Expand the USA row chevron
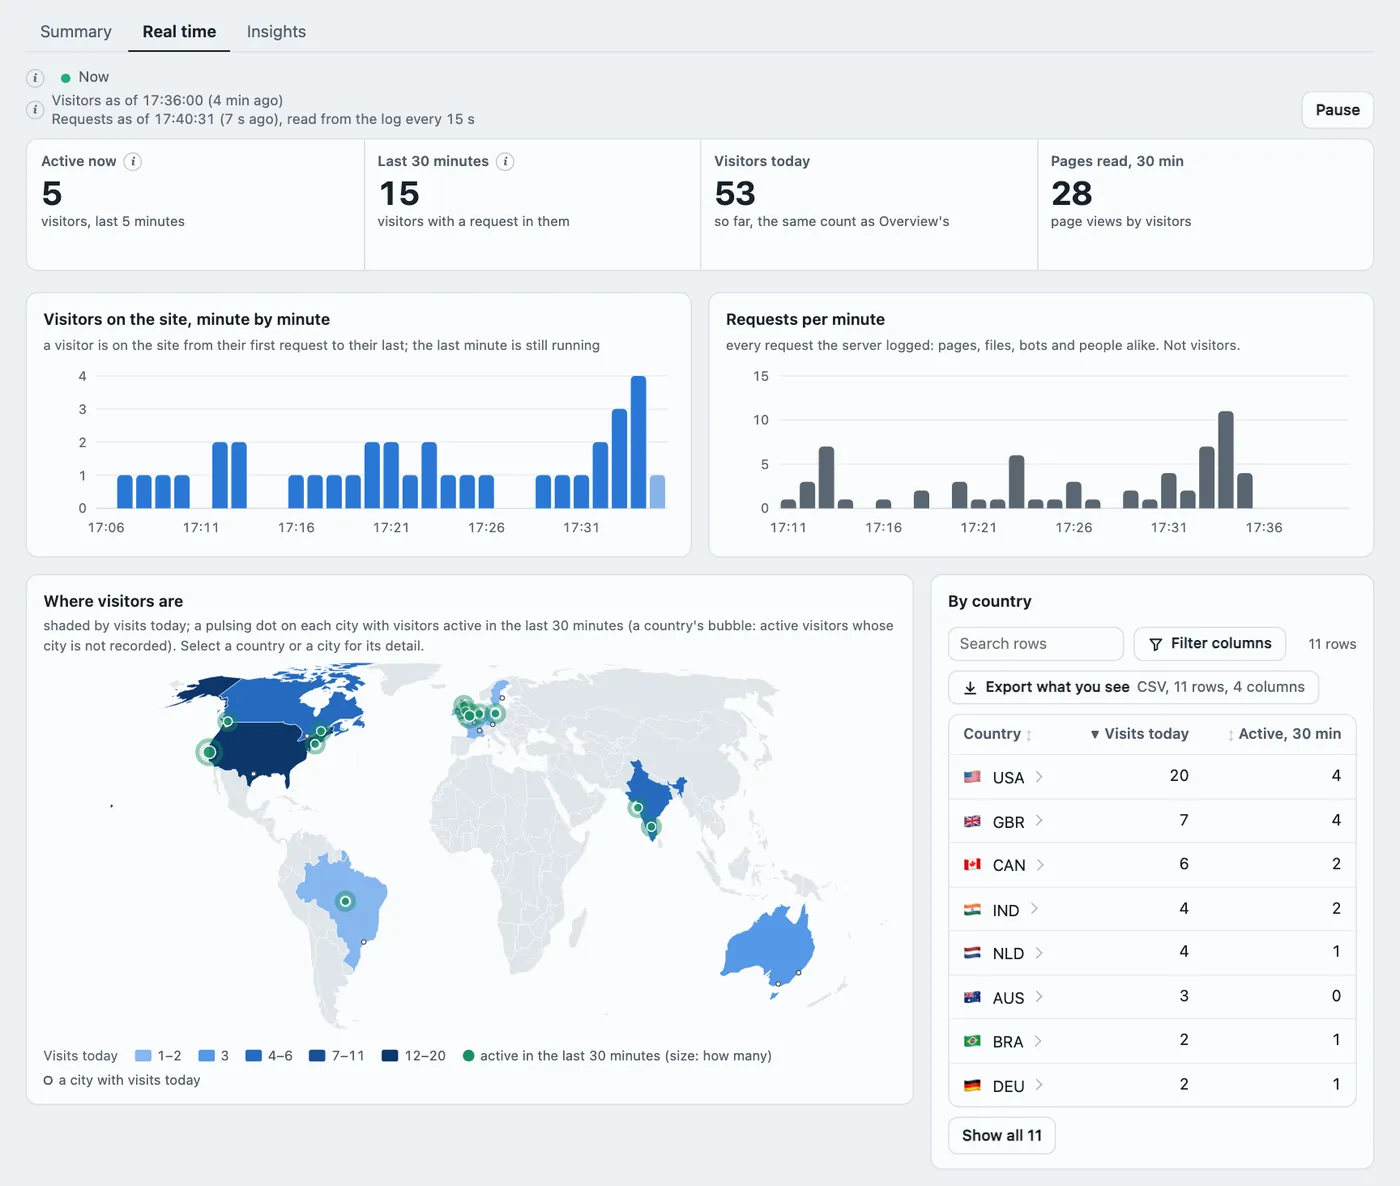Screen dimensions: 1400x1186 [x=1039, y=777]
